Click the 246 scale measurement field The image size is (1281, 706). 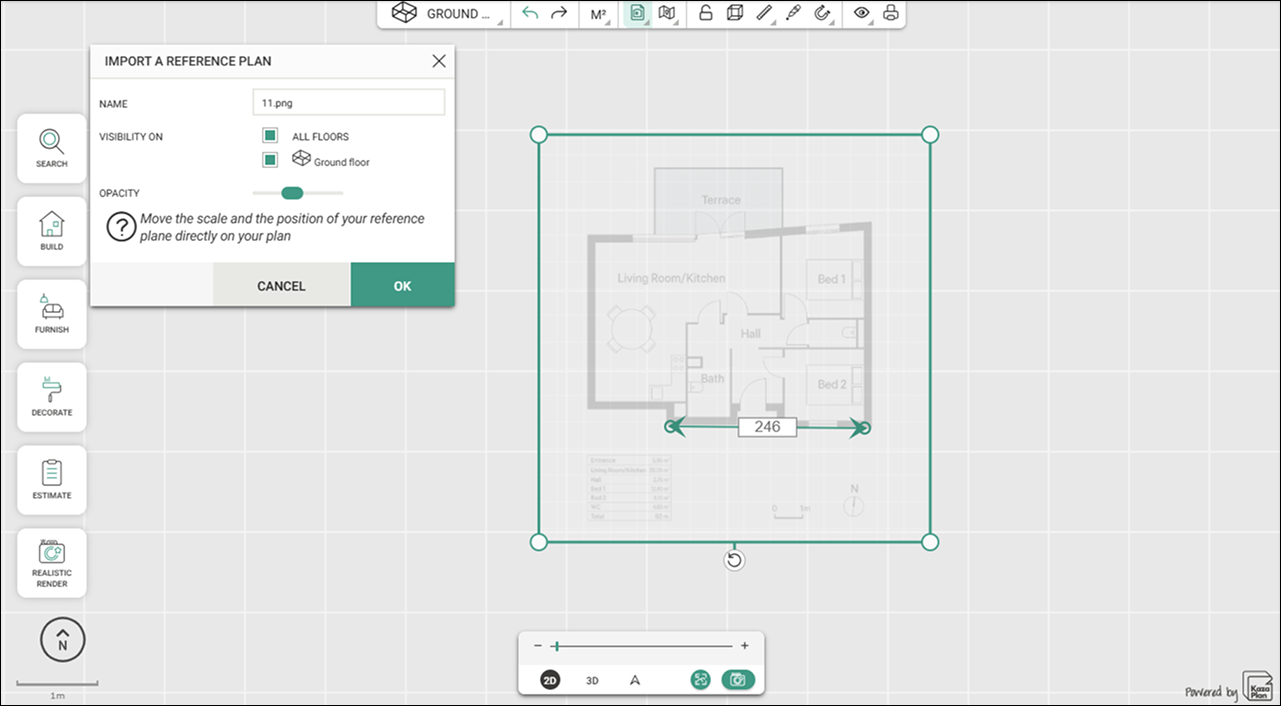[767, 427]
